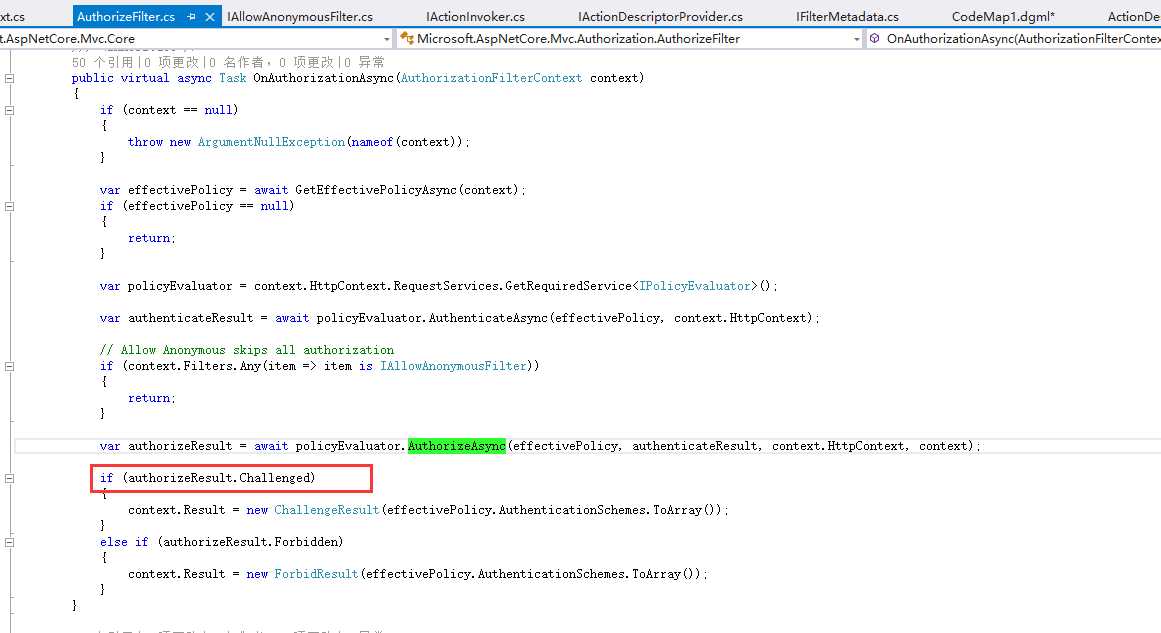Click the IPolicyEvaluator generic type
The image size is (1161, 633).
(695, 286)
